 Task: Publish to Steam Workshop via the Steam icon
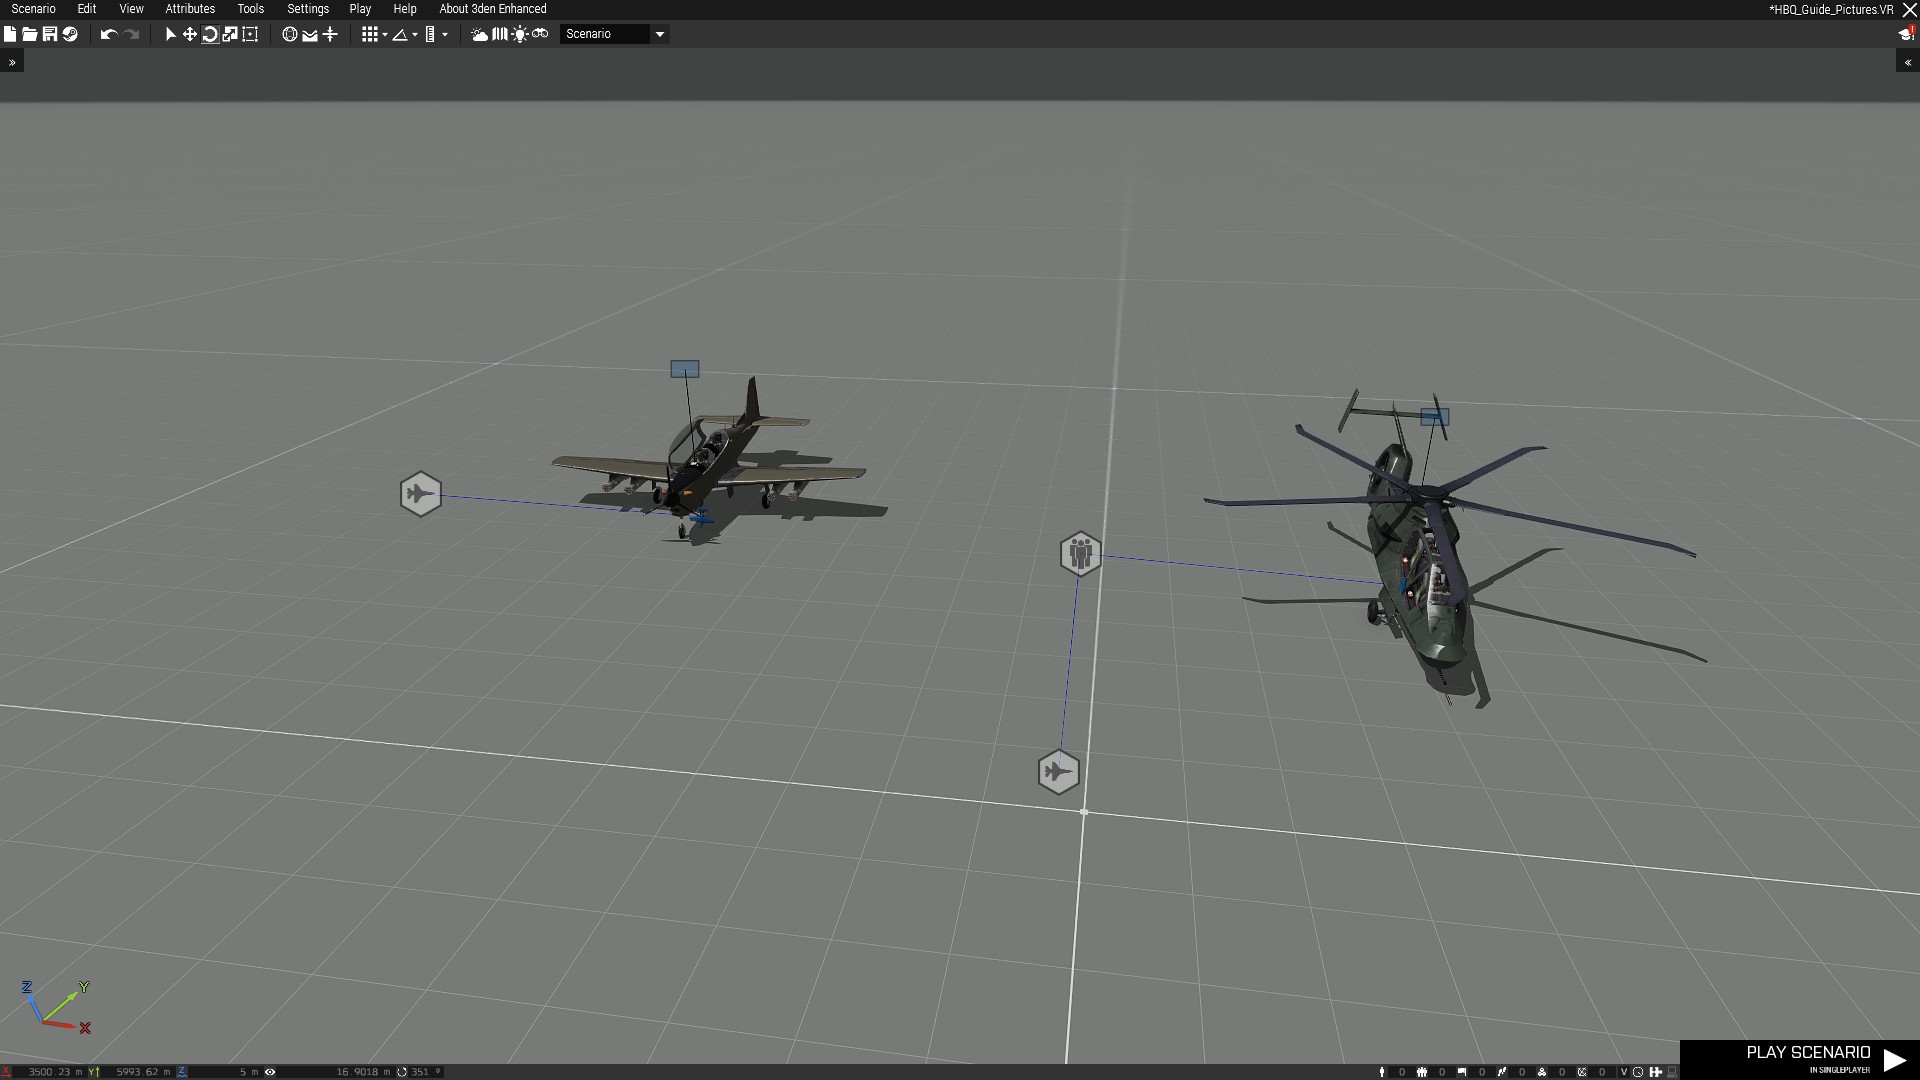70,34
